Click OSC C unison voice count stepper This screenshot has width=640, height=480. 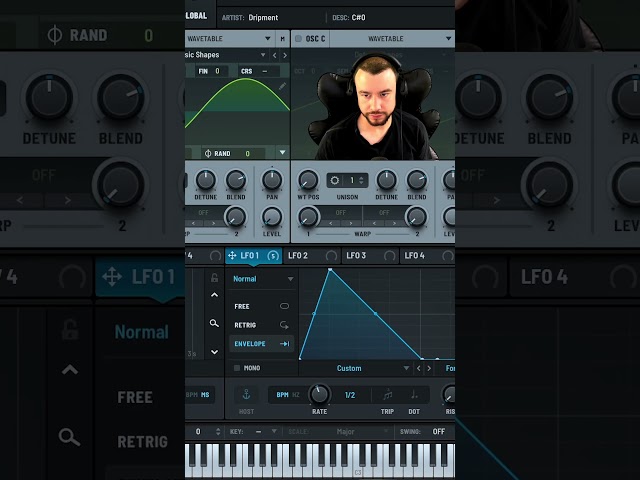click(x=361, y=180)
